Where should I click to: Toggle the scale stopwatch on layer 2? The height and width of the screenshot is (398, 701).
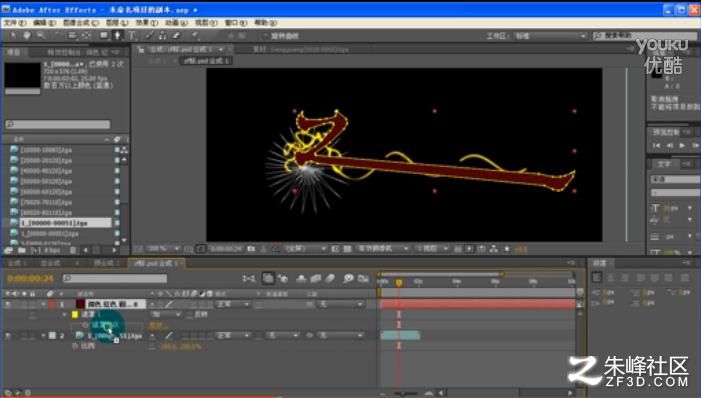[x=75, y=346]
